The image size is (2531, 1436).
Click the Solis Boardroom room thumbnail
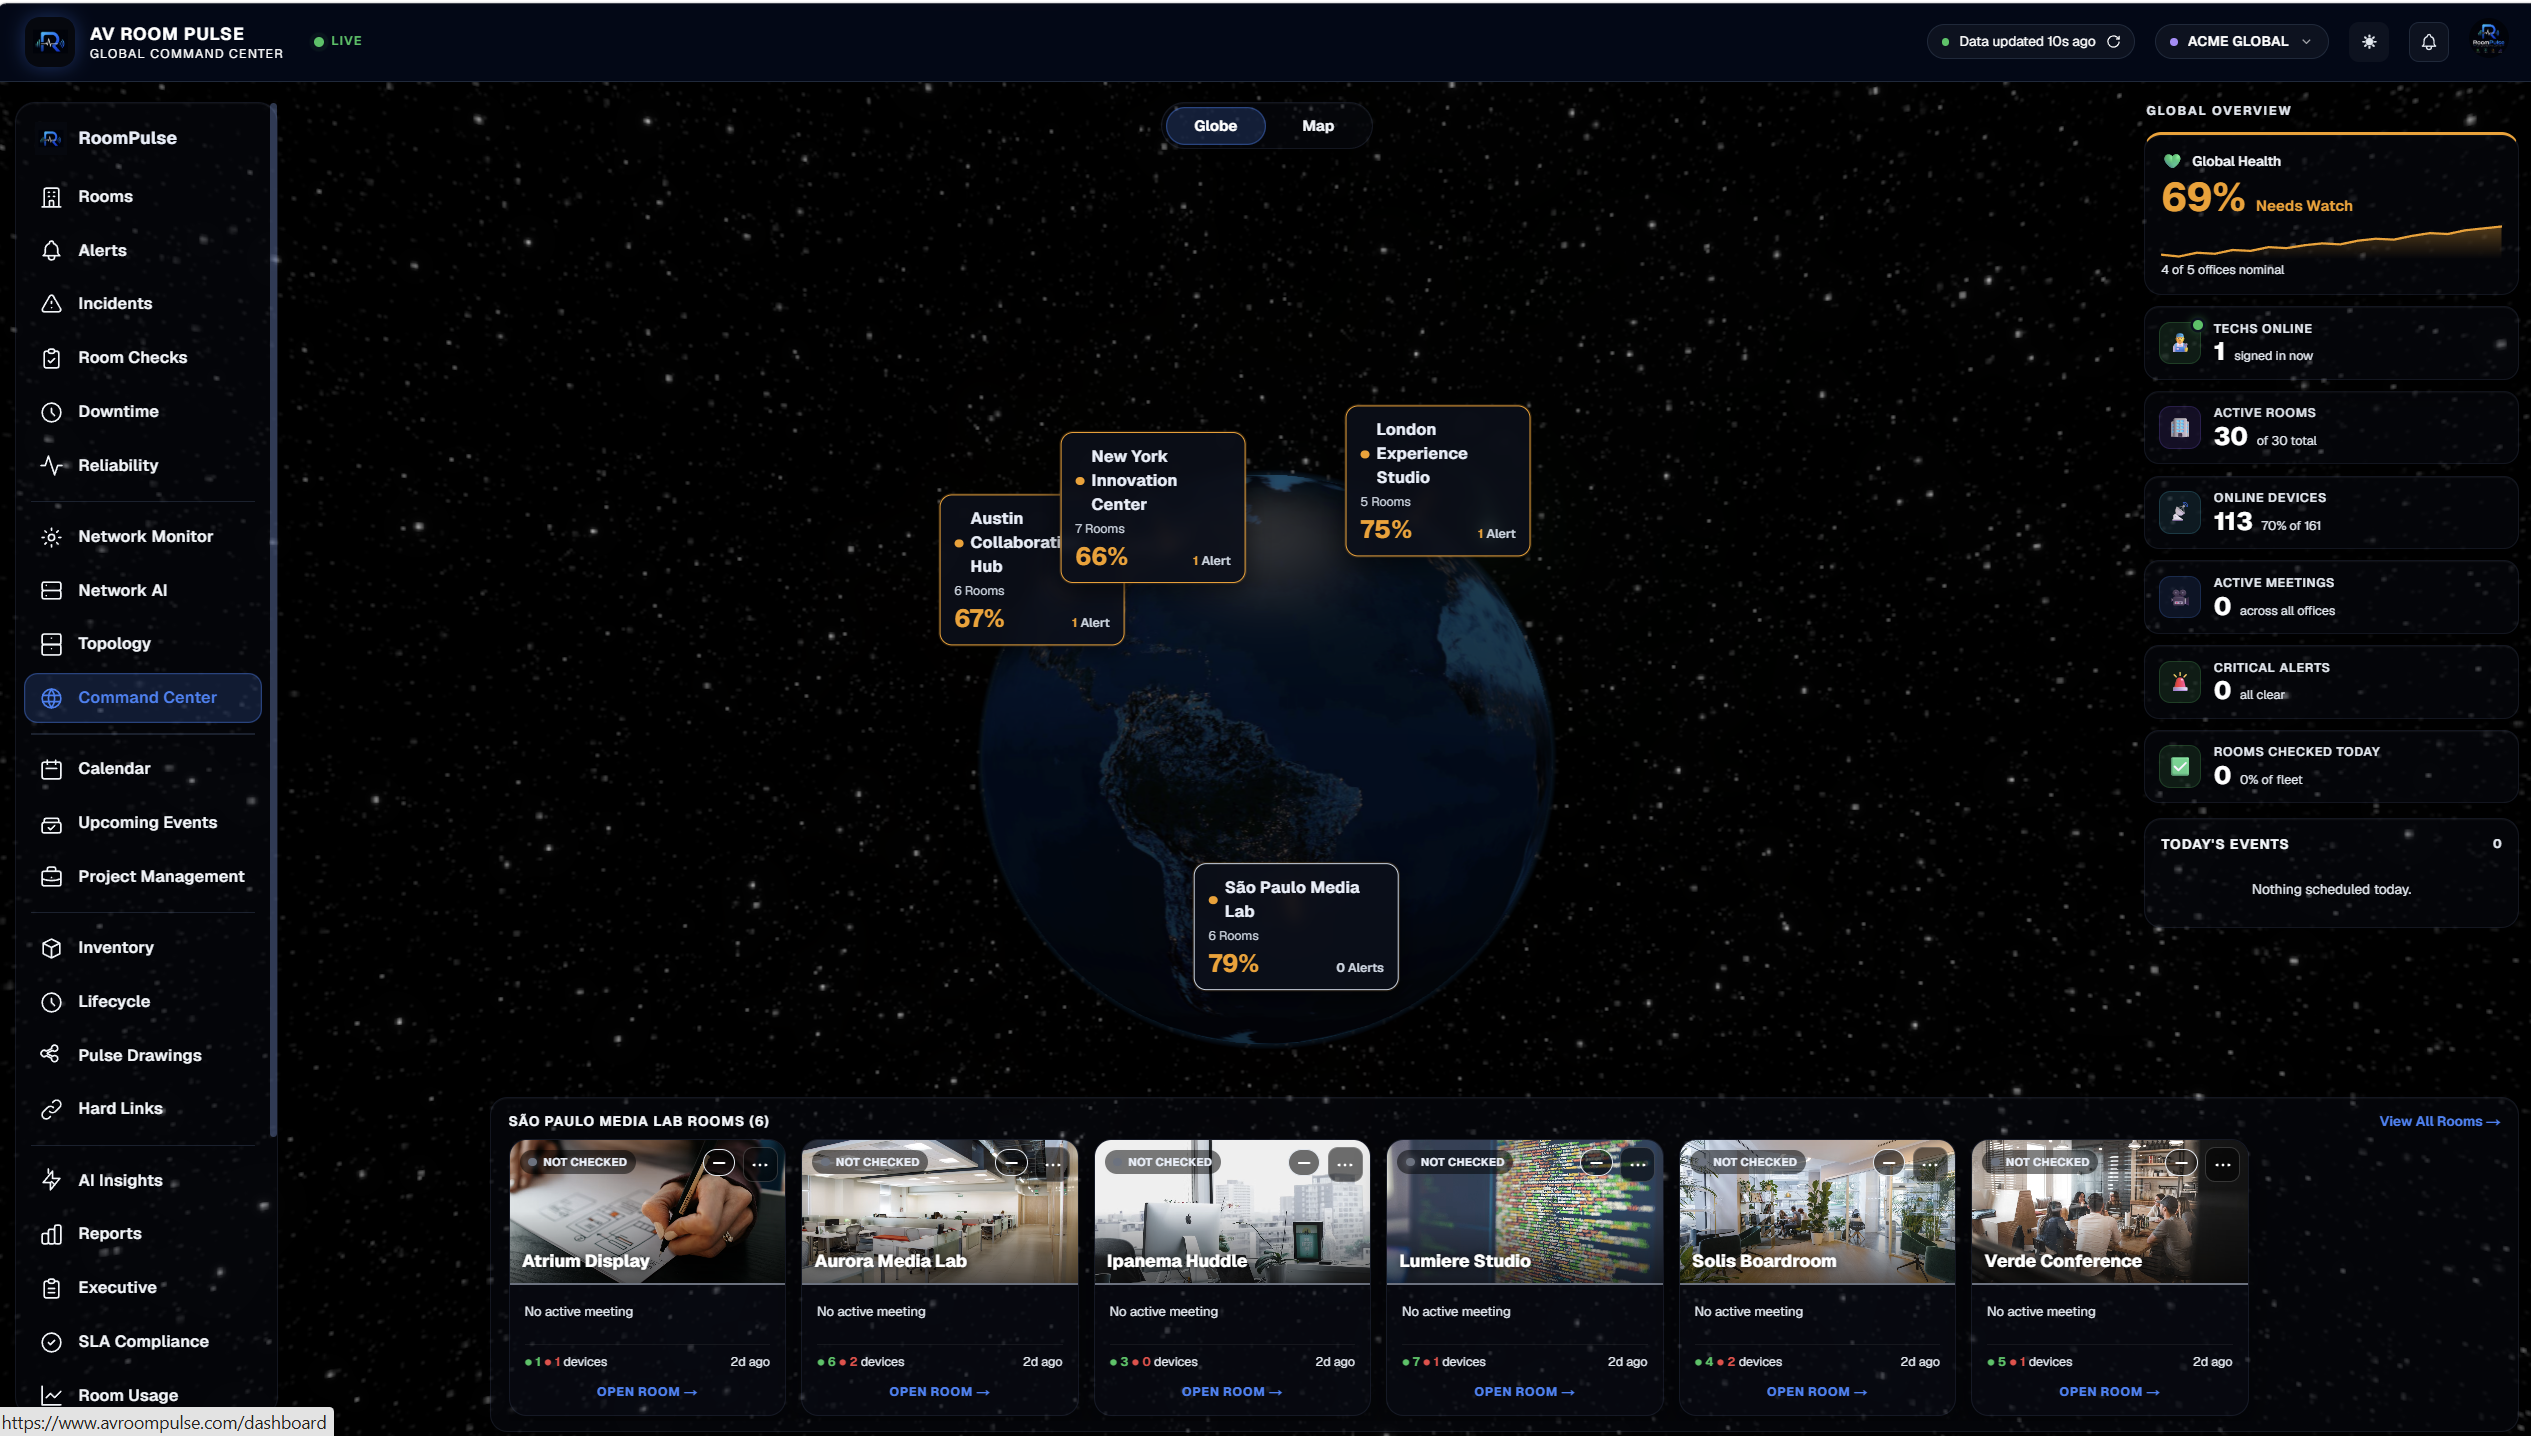click(1817, 1212)
